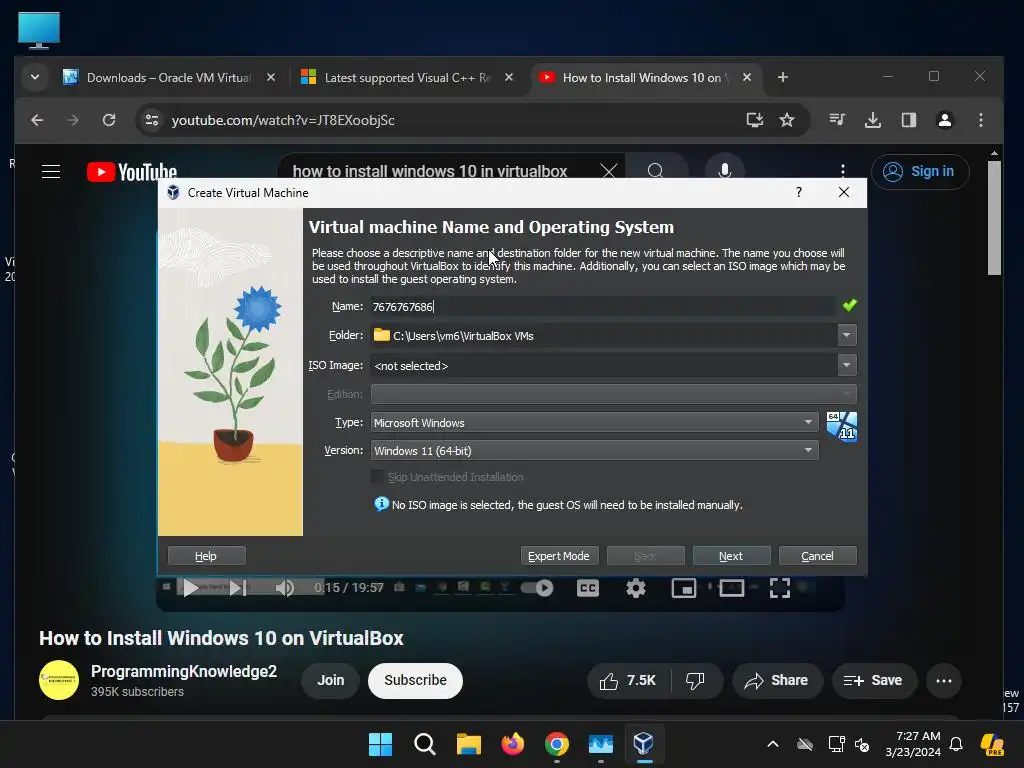This screenshot has height=768, width=1024.
Task: Click the Windows 11 64-bit OS type icon
Action: 841,426
